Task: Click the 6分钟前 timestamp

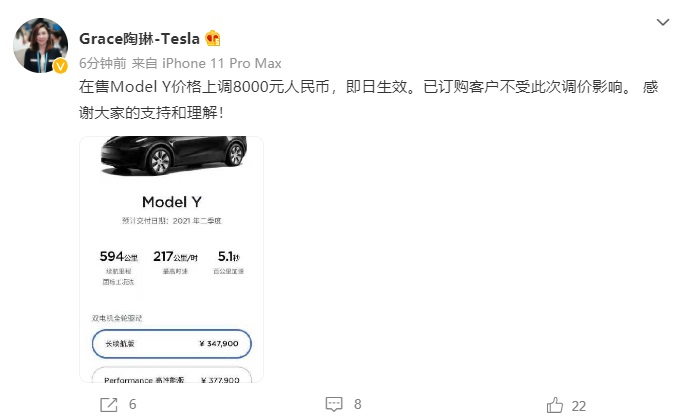Action: click(102, 62)
